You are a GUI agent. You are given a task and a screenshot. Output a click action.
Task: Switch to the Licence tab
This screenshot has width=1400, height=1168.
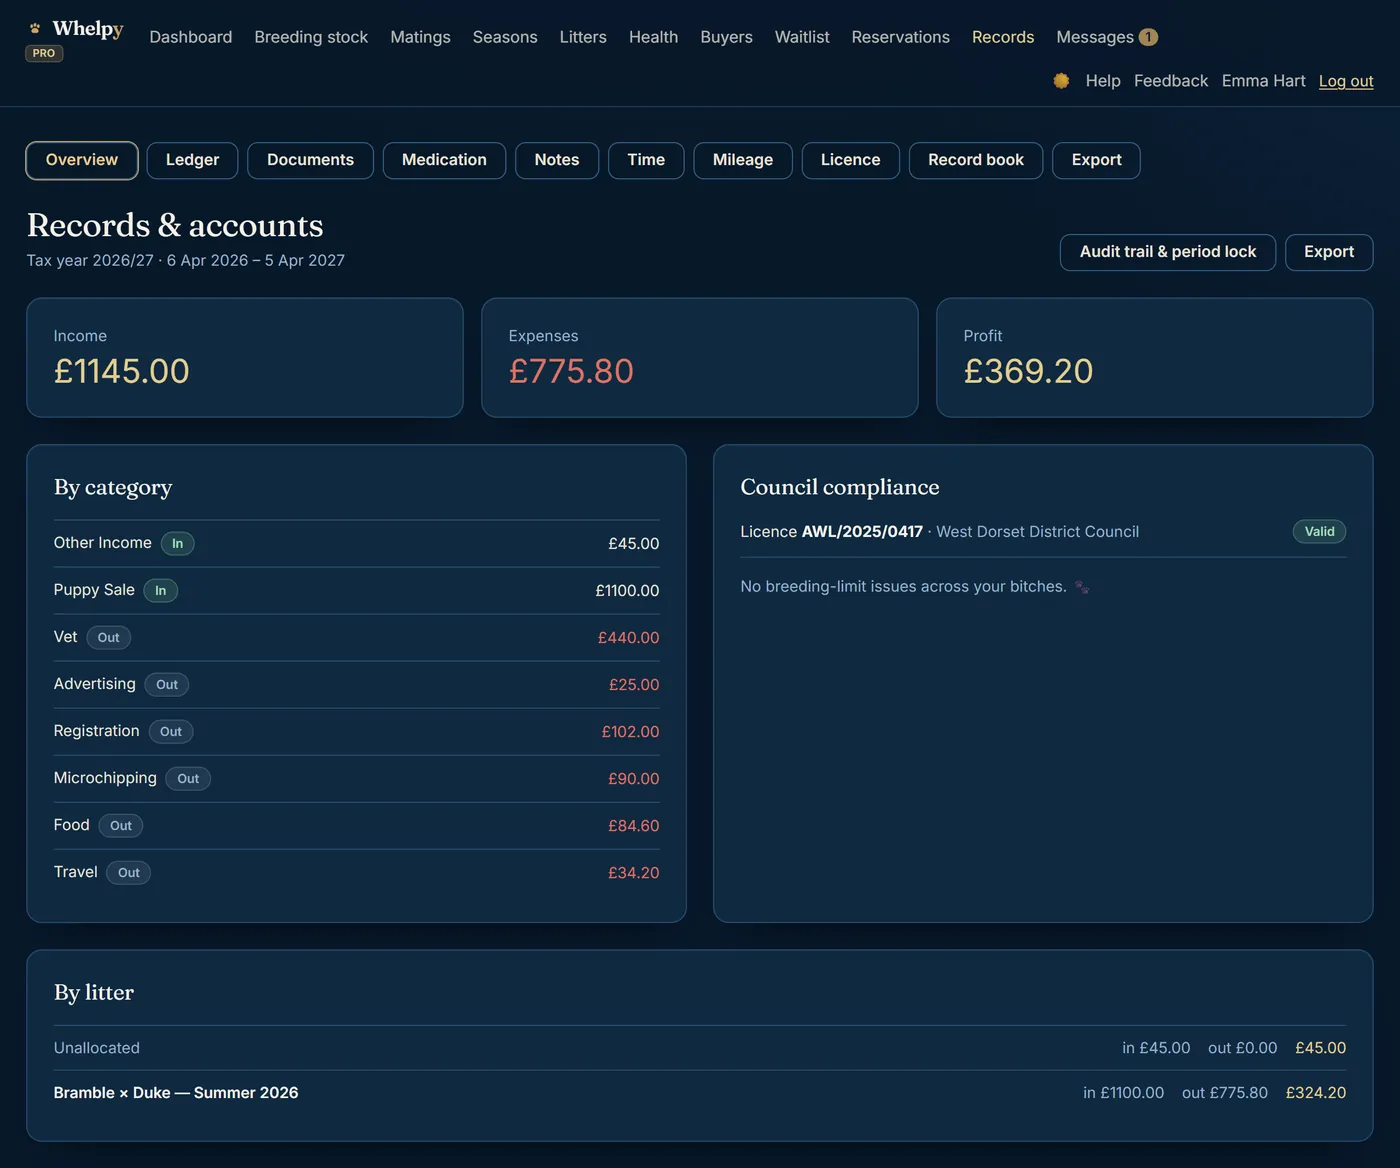(851, 160)
